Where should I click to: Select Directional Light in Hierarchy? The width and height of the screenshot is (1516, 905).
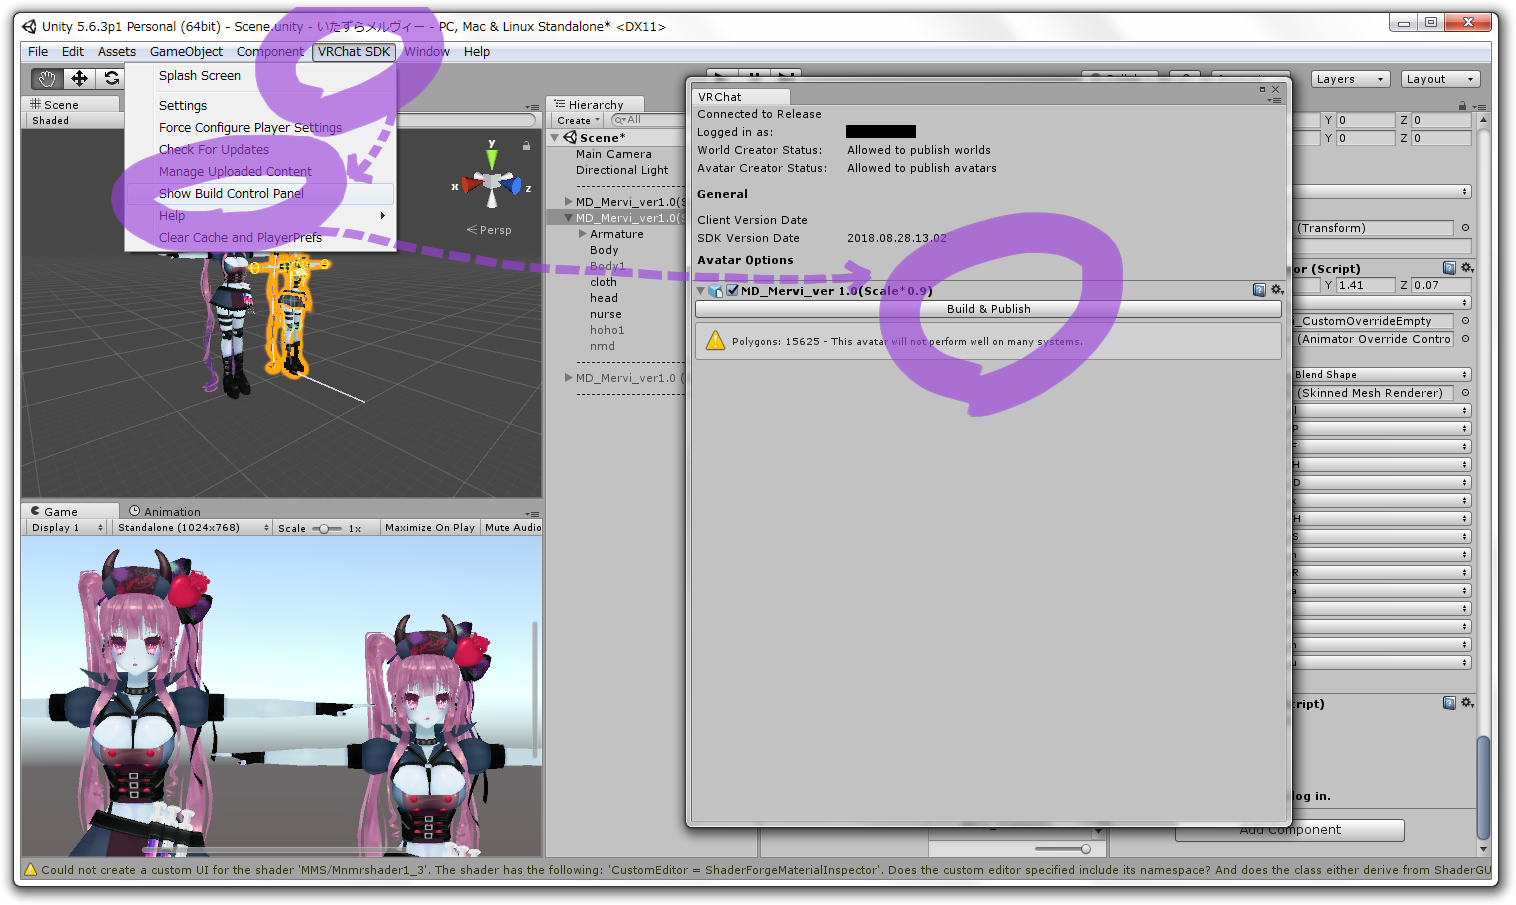622,170
